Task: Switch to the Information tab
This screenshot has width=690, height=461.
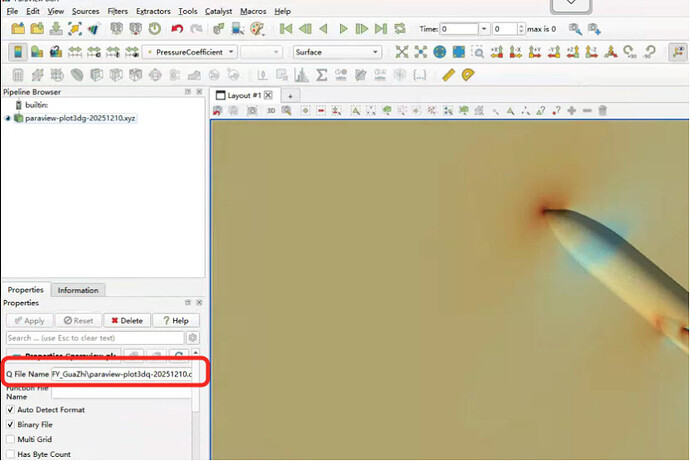Action: coord(78,290)
